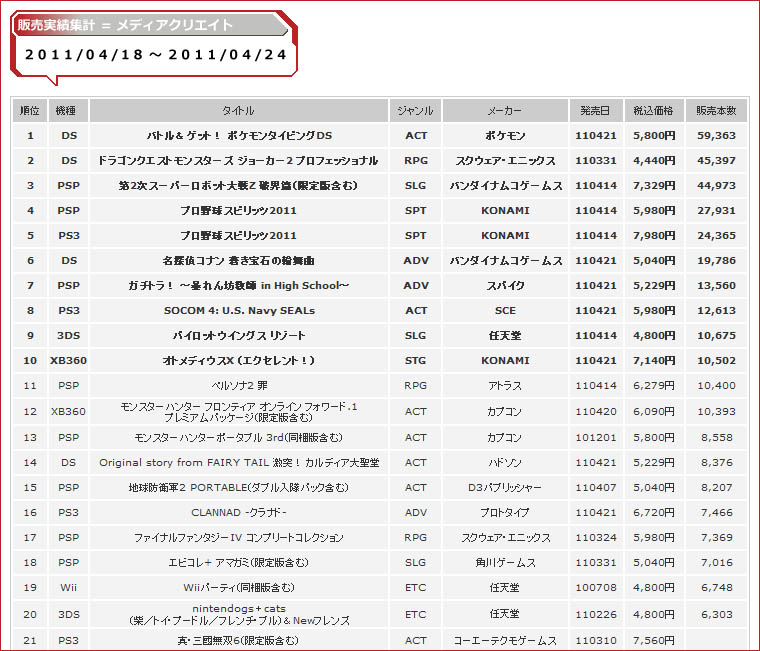Click maker D3パブリッシャー in rank 15 row

pos(505,488)
